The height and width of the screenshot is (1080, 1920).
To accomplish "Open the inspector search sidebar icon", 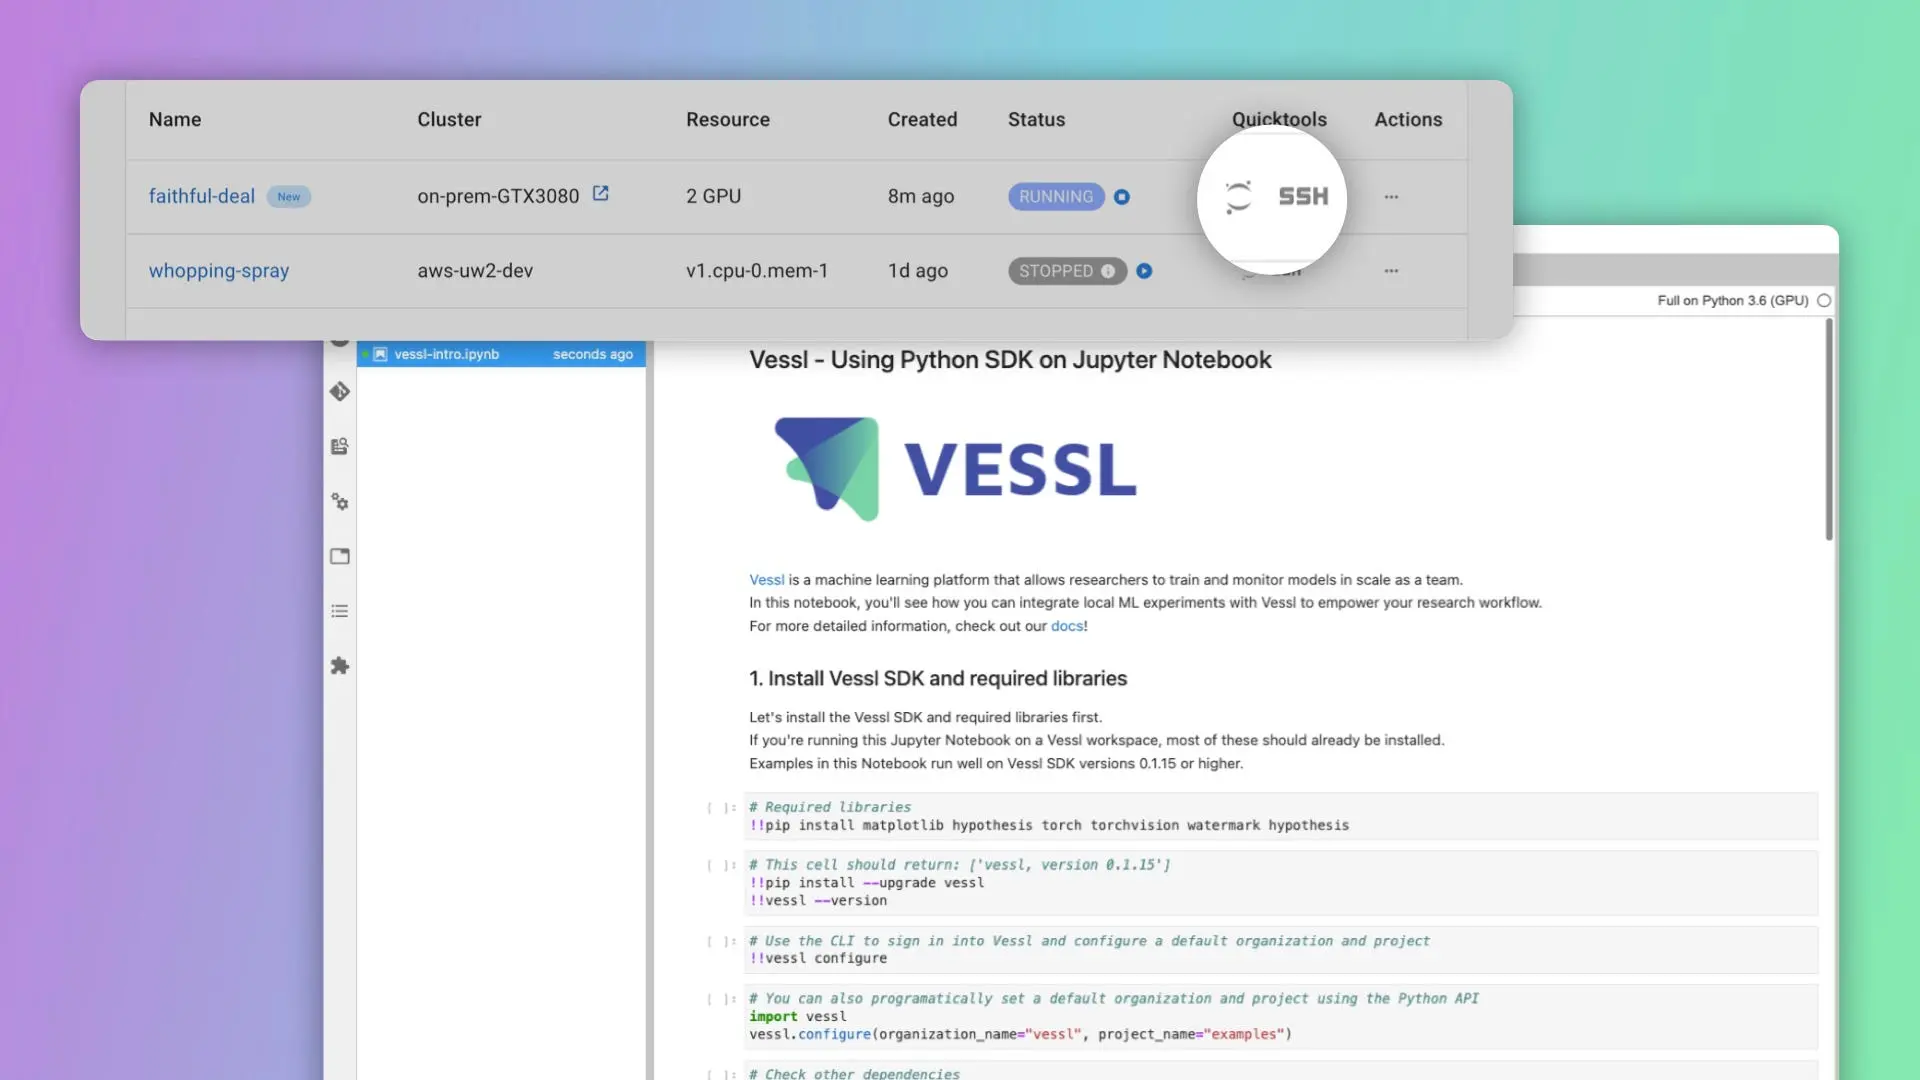I will [340, 447].
